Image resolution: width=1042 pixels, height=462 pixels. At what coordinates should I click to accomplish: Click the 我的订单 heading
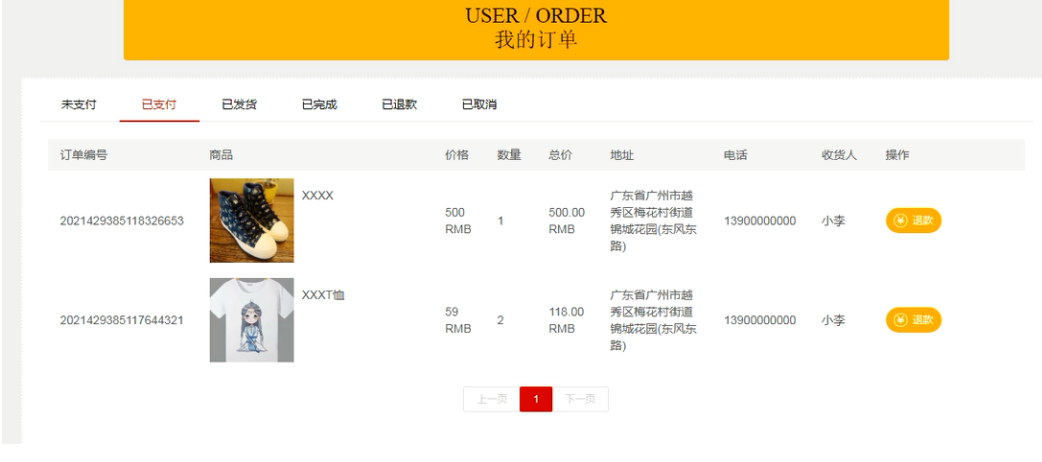pyautogui.click(x=536, y=40)
